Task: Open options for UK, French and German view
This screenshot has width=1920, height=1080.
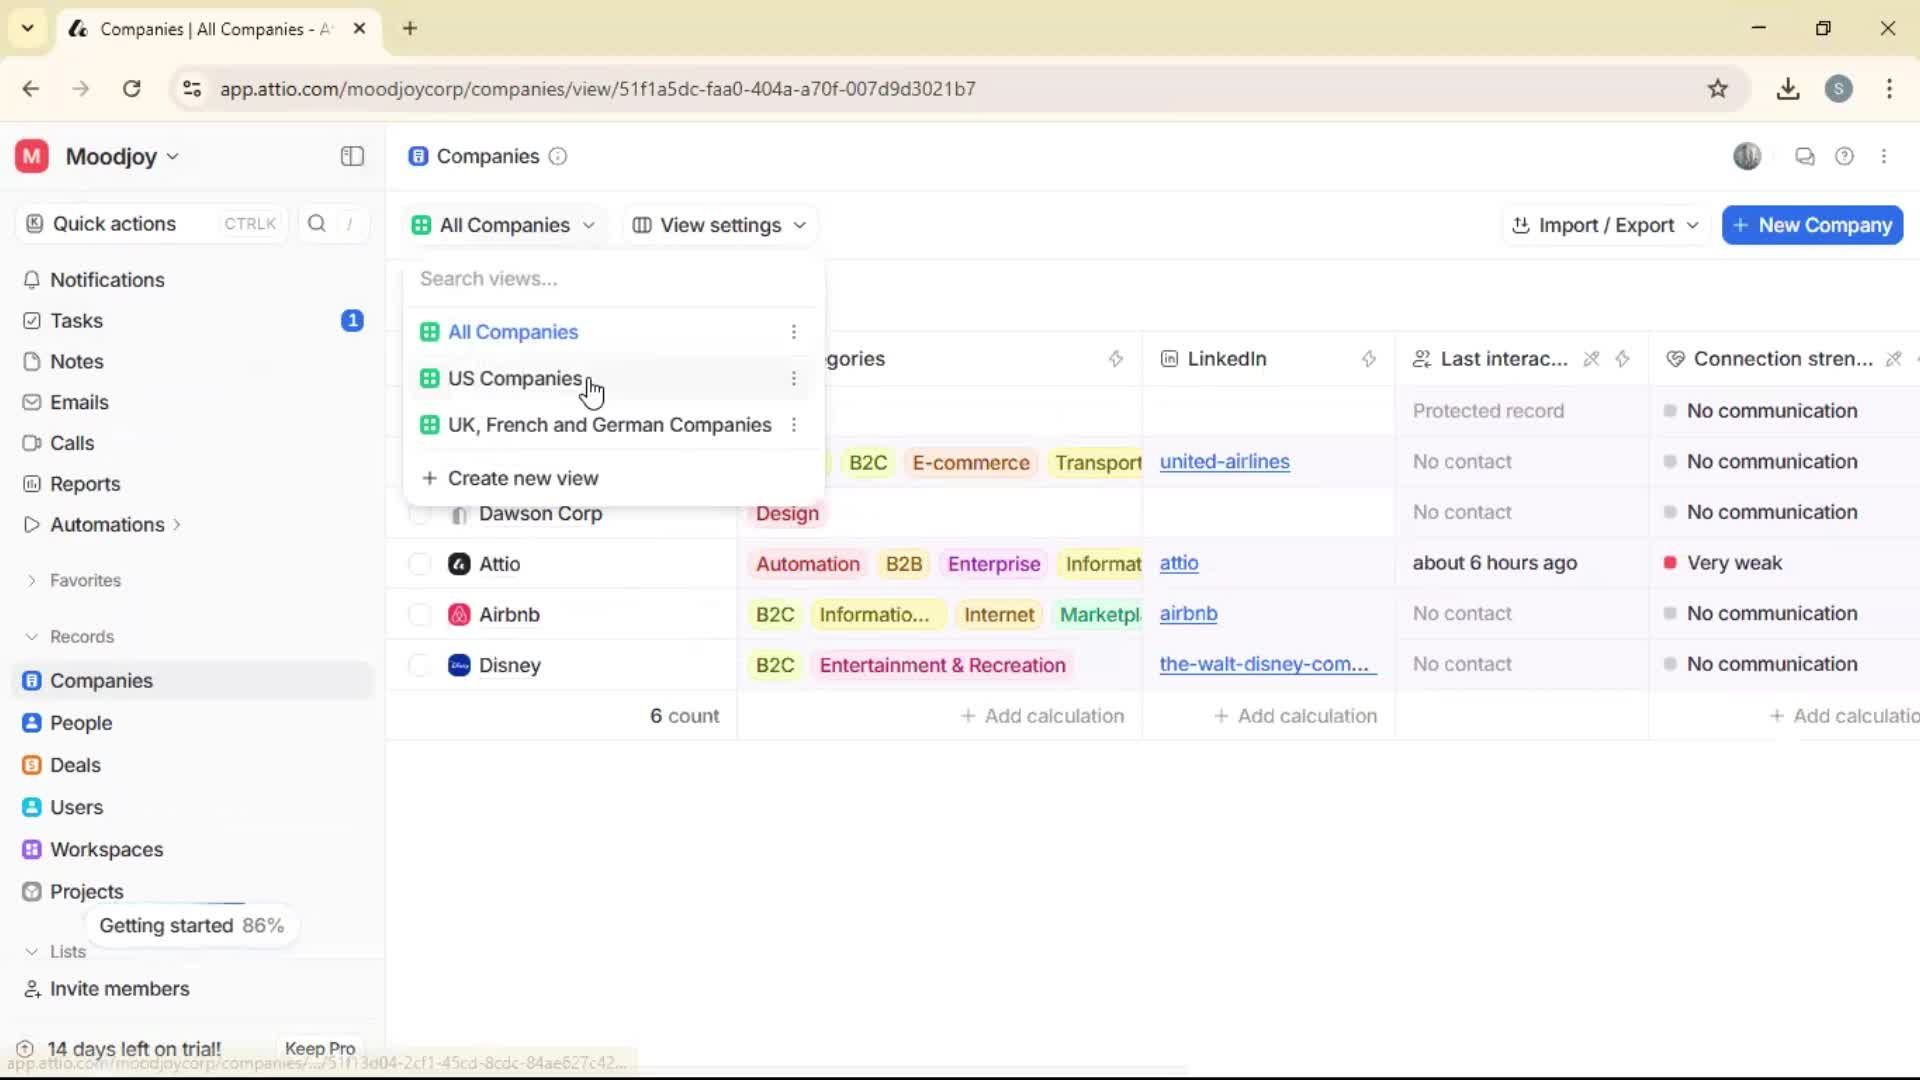Action: (x=794, y=425)
